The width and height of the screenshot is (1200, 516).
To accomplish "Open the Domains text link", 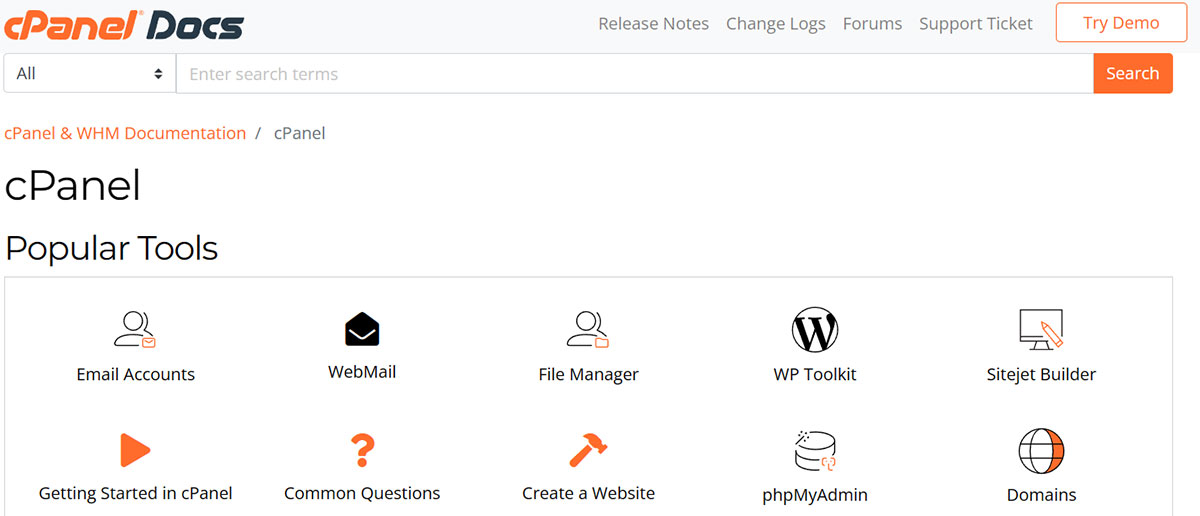I will [1041, 495].
